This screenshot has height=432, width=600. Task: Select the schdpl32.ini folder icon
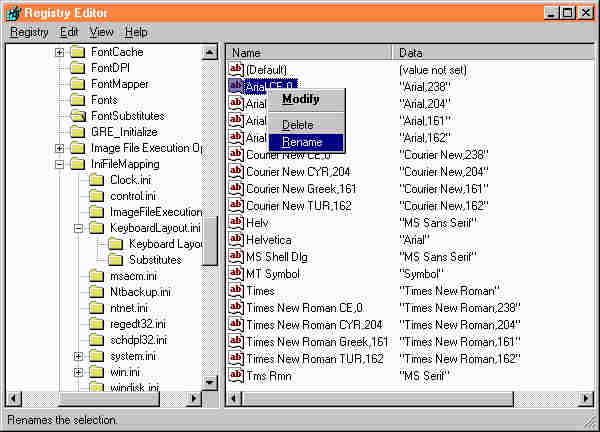pos(96,341)
